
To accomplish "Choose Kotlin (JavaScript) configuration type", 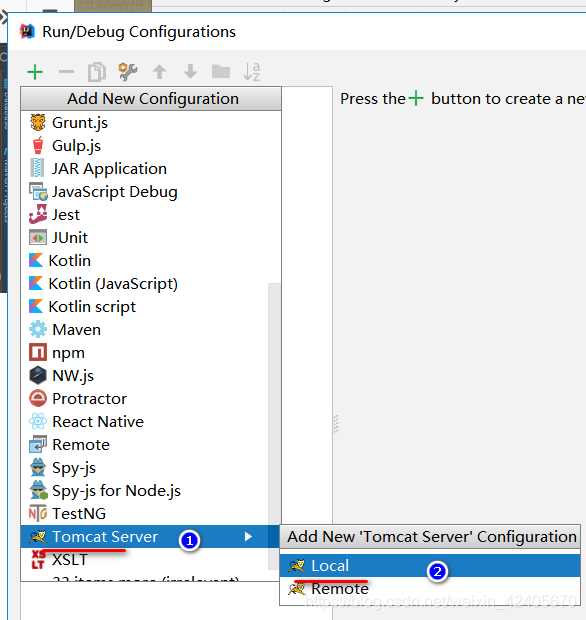I will (x=150, y=284).
